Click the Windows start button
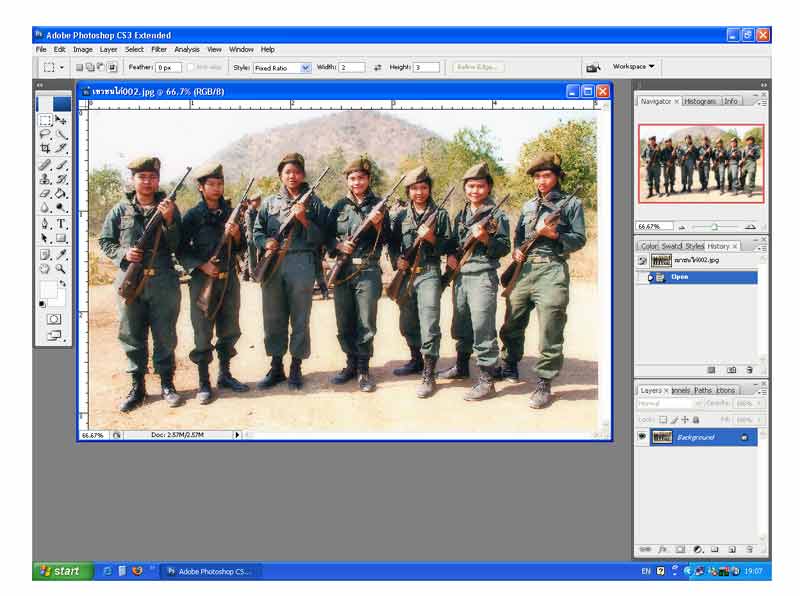800x596 pixels. pos(59,571)
